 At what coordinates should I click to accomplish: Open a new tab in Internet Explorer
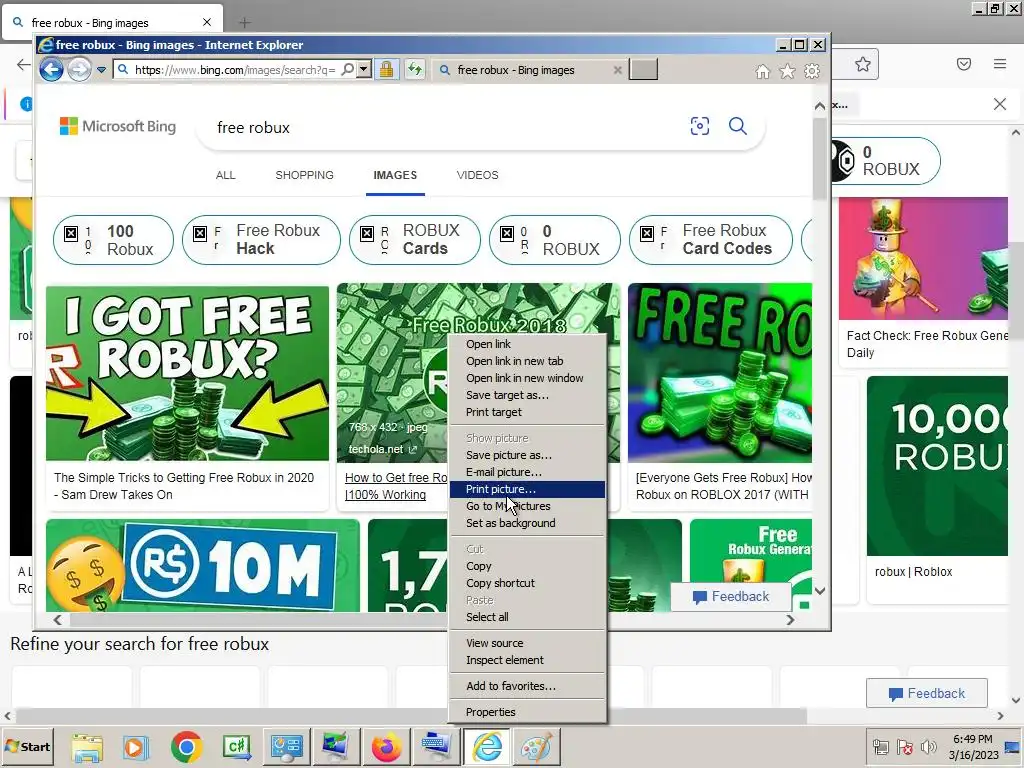pos(643,69)
